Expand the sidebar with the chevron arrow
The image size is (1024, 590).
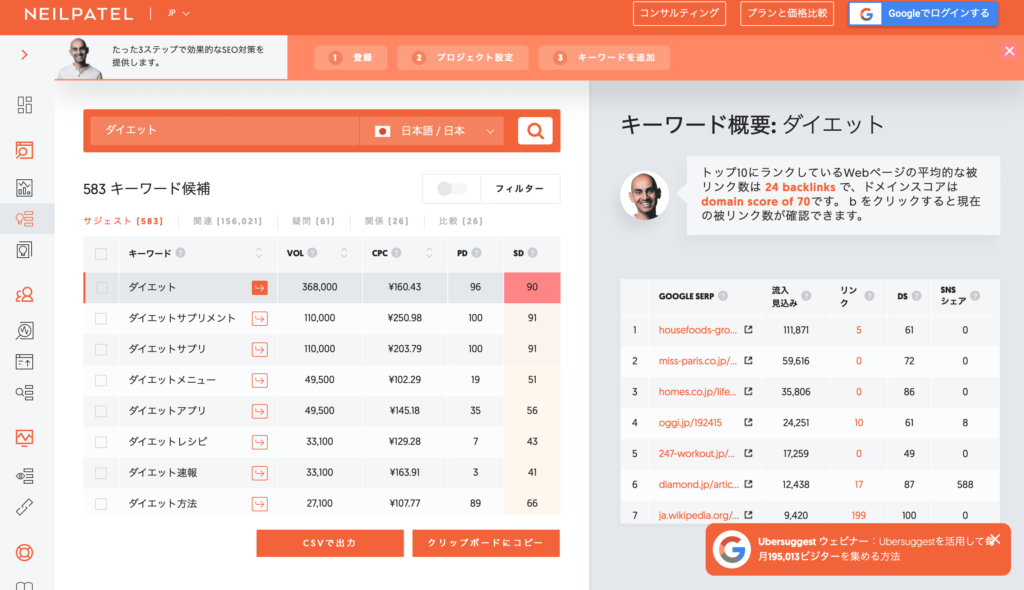click(25, 55)
